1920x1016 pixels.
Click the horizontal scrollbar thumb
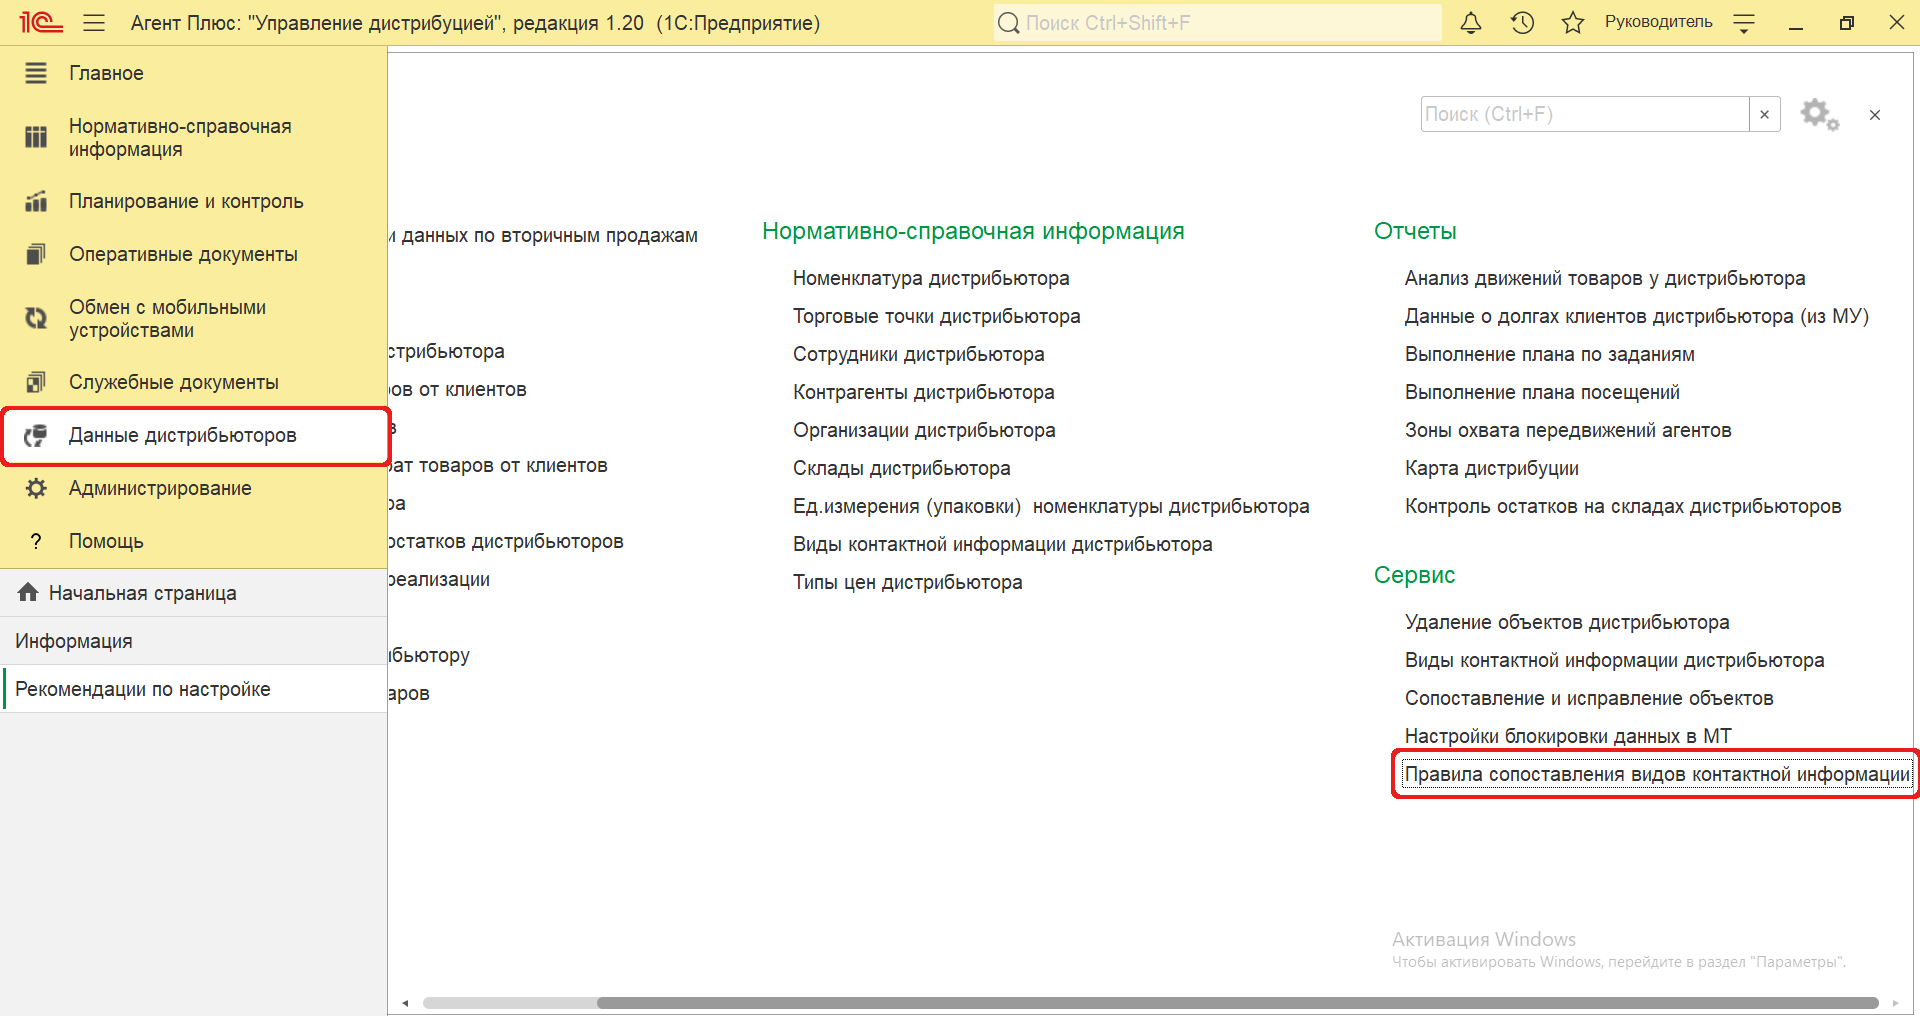pos(1237,1003)
